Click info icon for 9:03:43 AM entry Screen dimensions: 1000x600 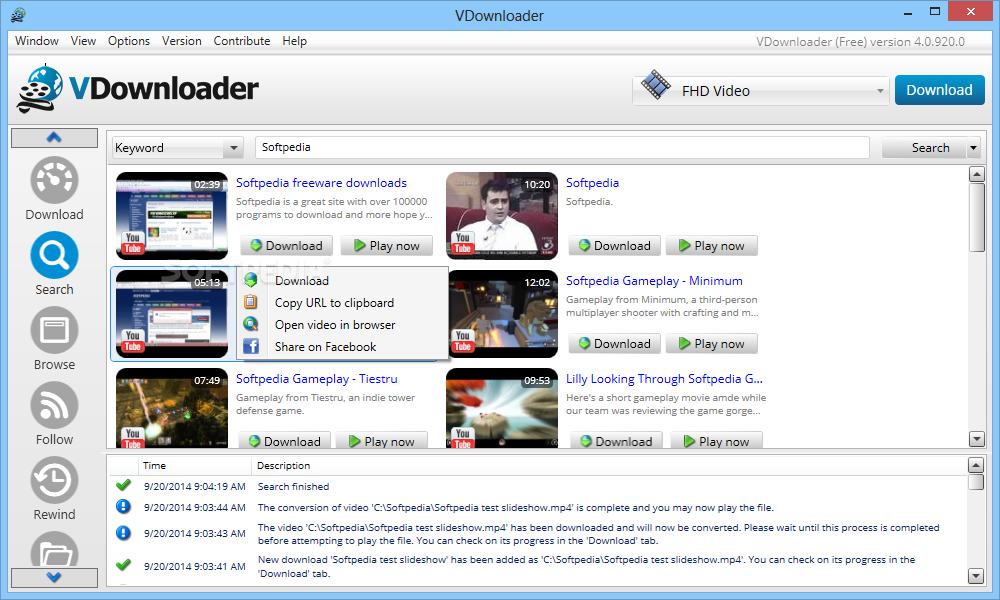point(123,533)
